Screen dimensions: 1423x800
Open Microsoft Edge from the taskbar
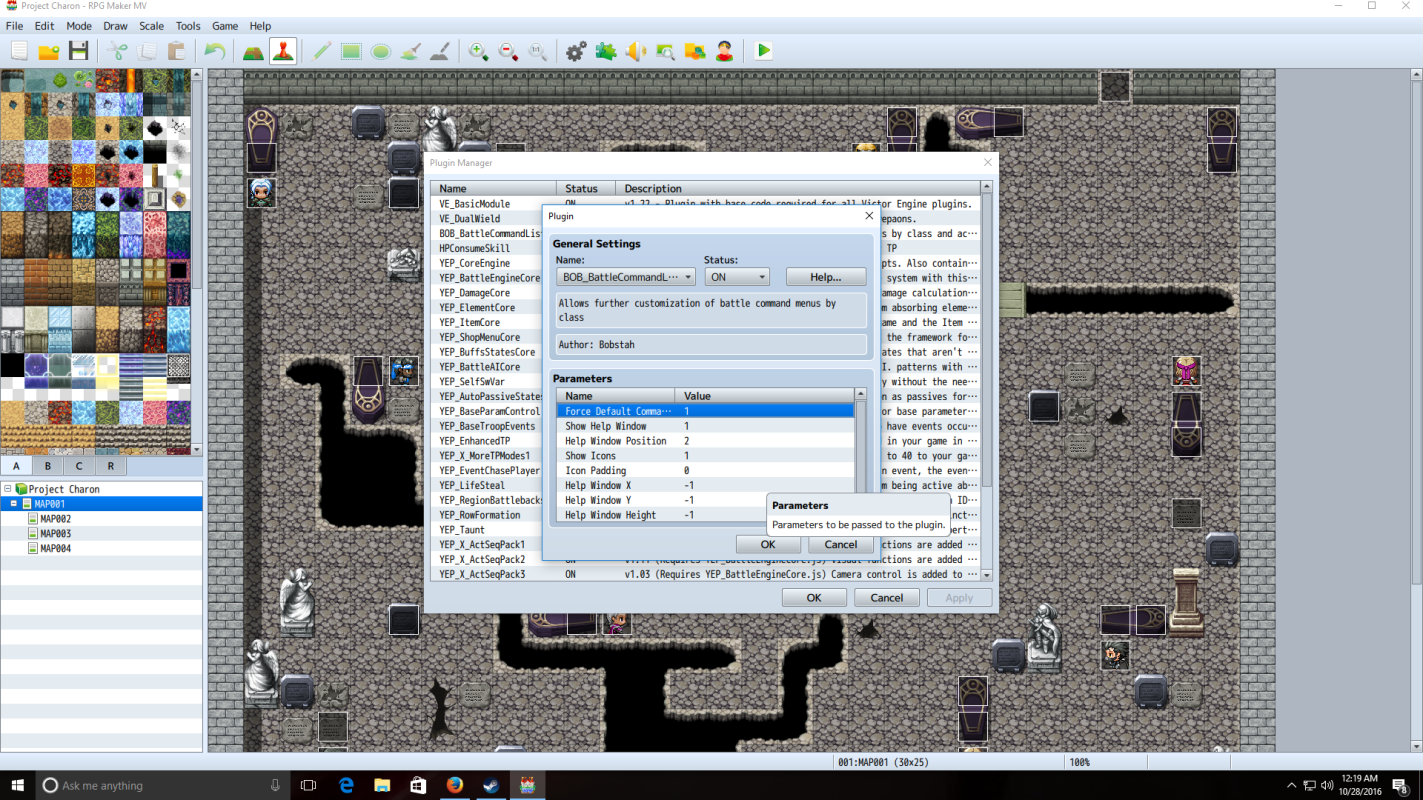click(x=346, y=785)
